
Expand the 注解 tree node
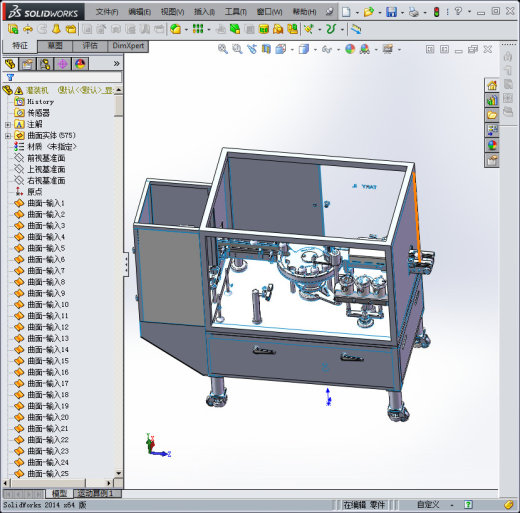[8, 125]
